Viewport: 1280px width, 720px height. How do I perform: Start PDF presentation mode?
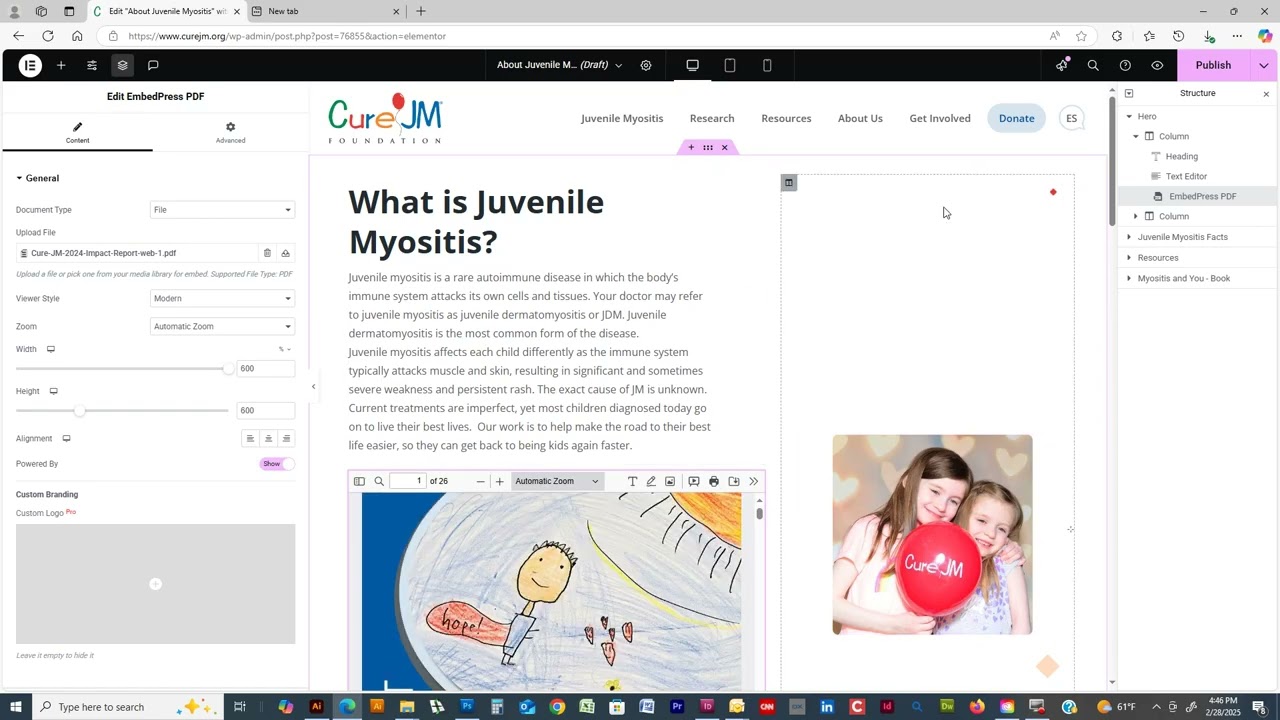pyautogui.click(x=694, y=481)
